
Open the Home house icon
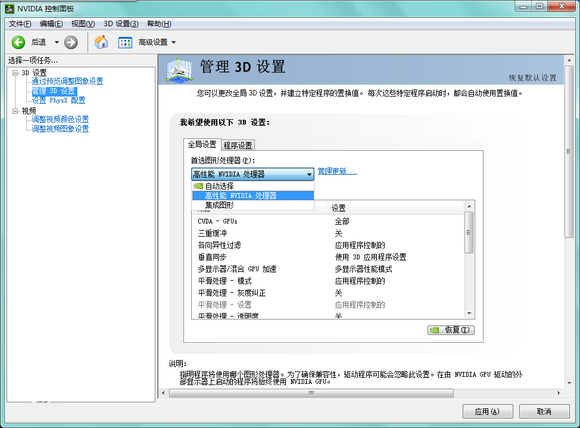coord(101,42)
